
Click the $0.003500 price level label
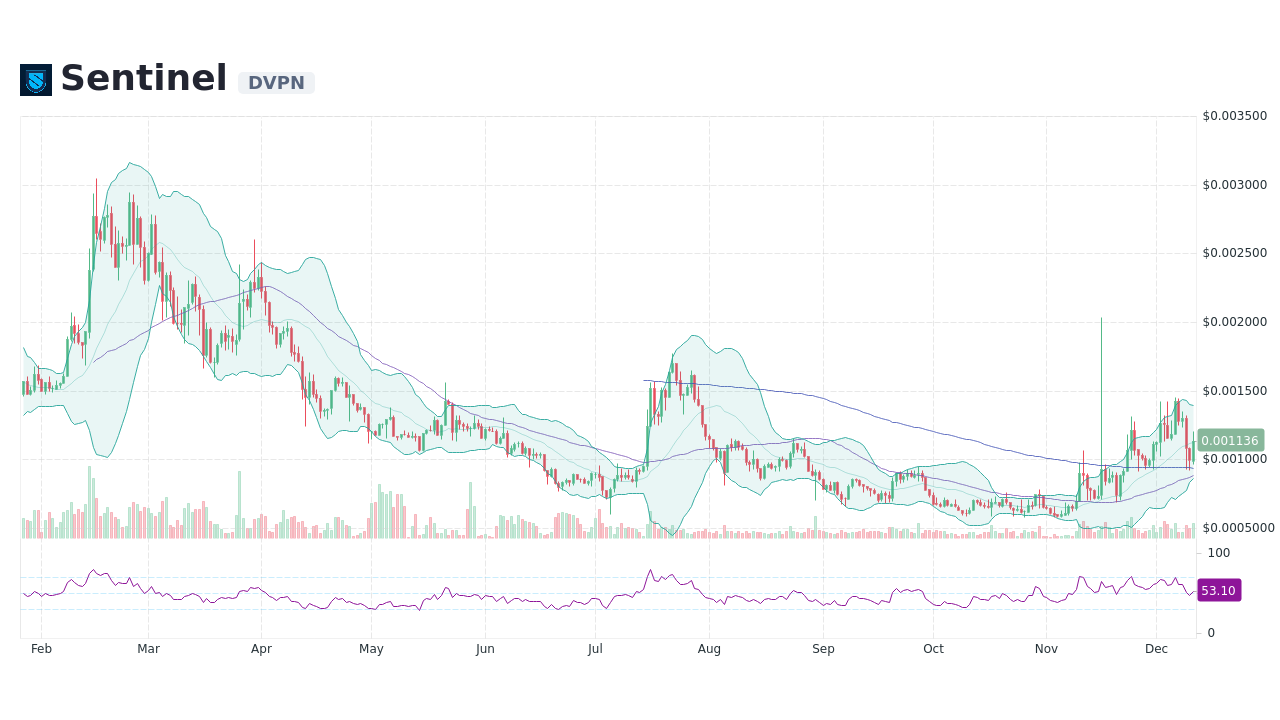click(x=1233, y=115)
